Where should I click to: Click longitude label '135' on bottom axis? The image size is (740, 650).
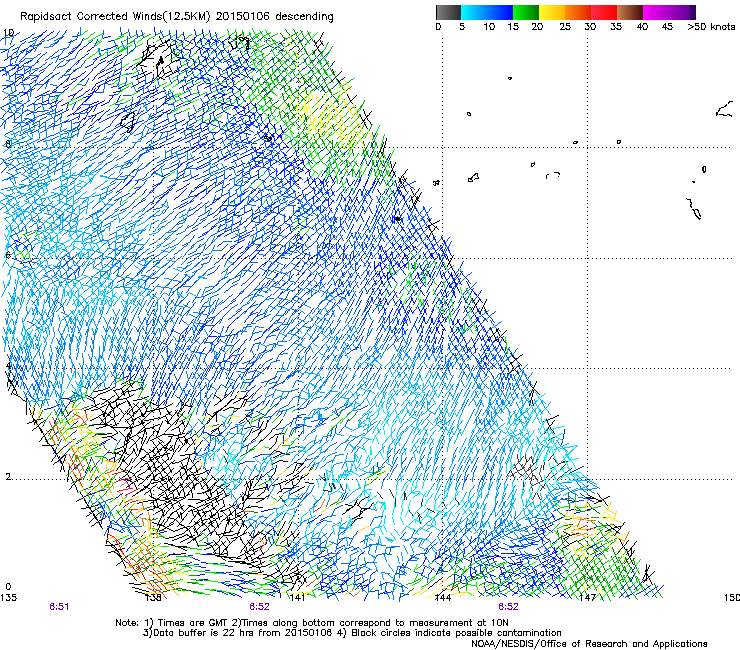[x=8, y=598]
